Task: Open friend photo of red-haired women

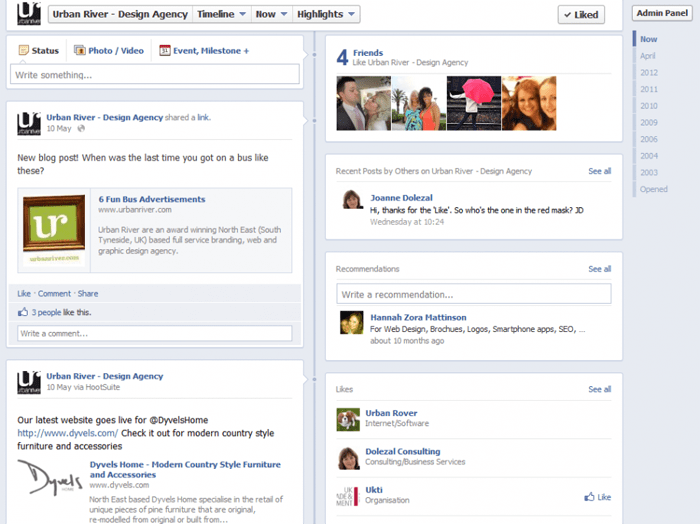Action: [529, 103]
